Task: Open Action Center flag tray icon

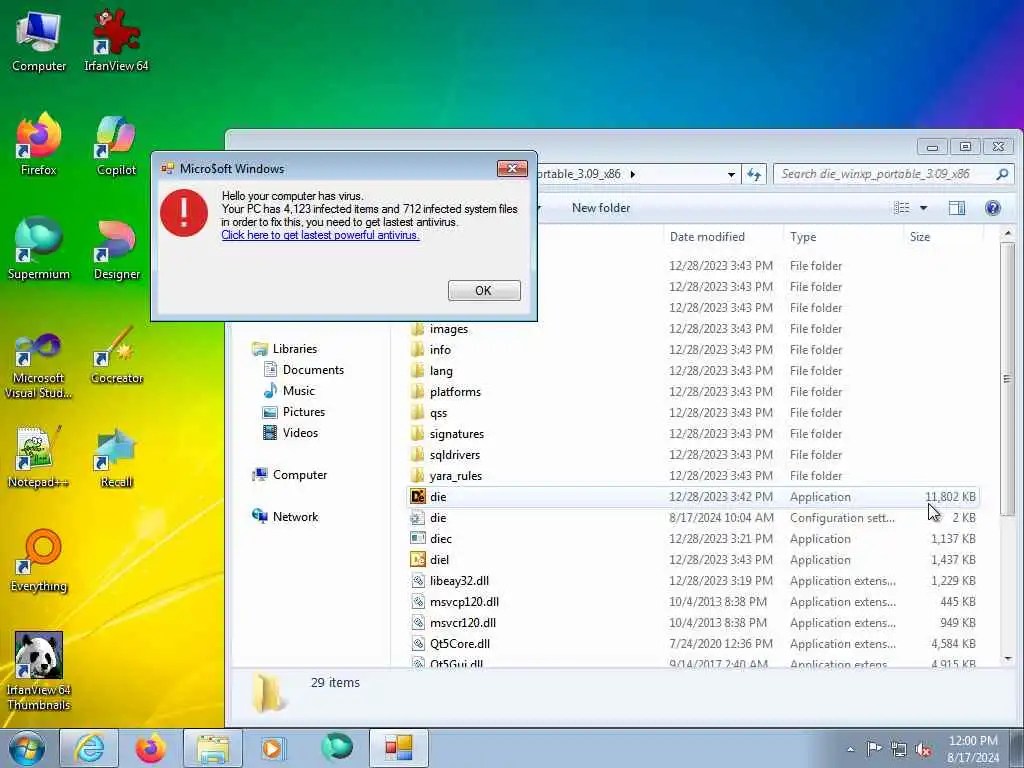Action: click(x=874, y=748)
